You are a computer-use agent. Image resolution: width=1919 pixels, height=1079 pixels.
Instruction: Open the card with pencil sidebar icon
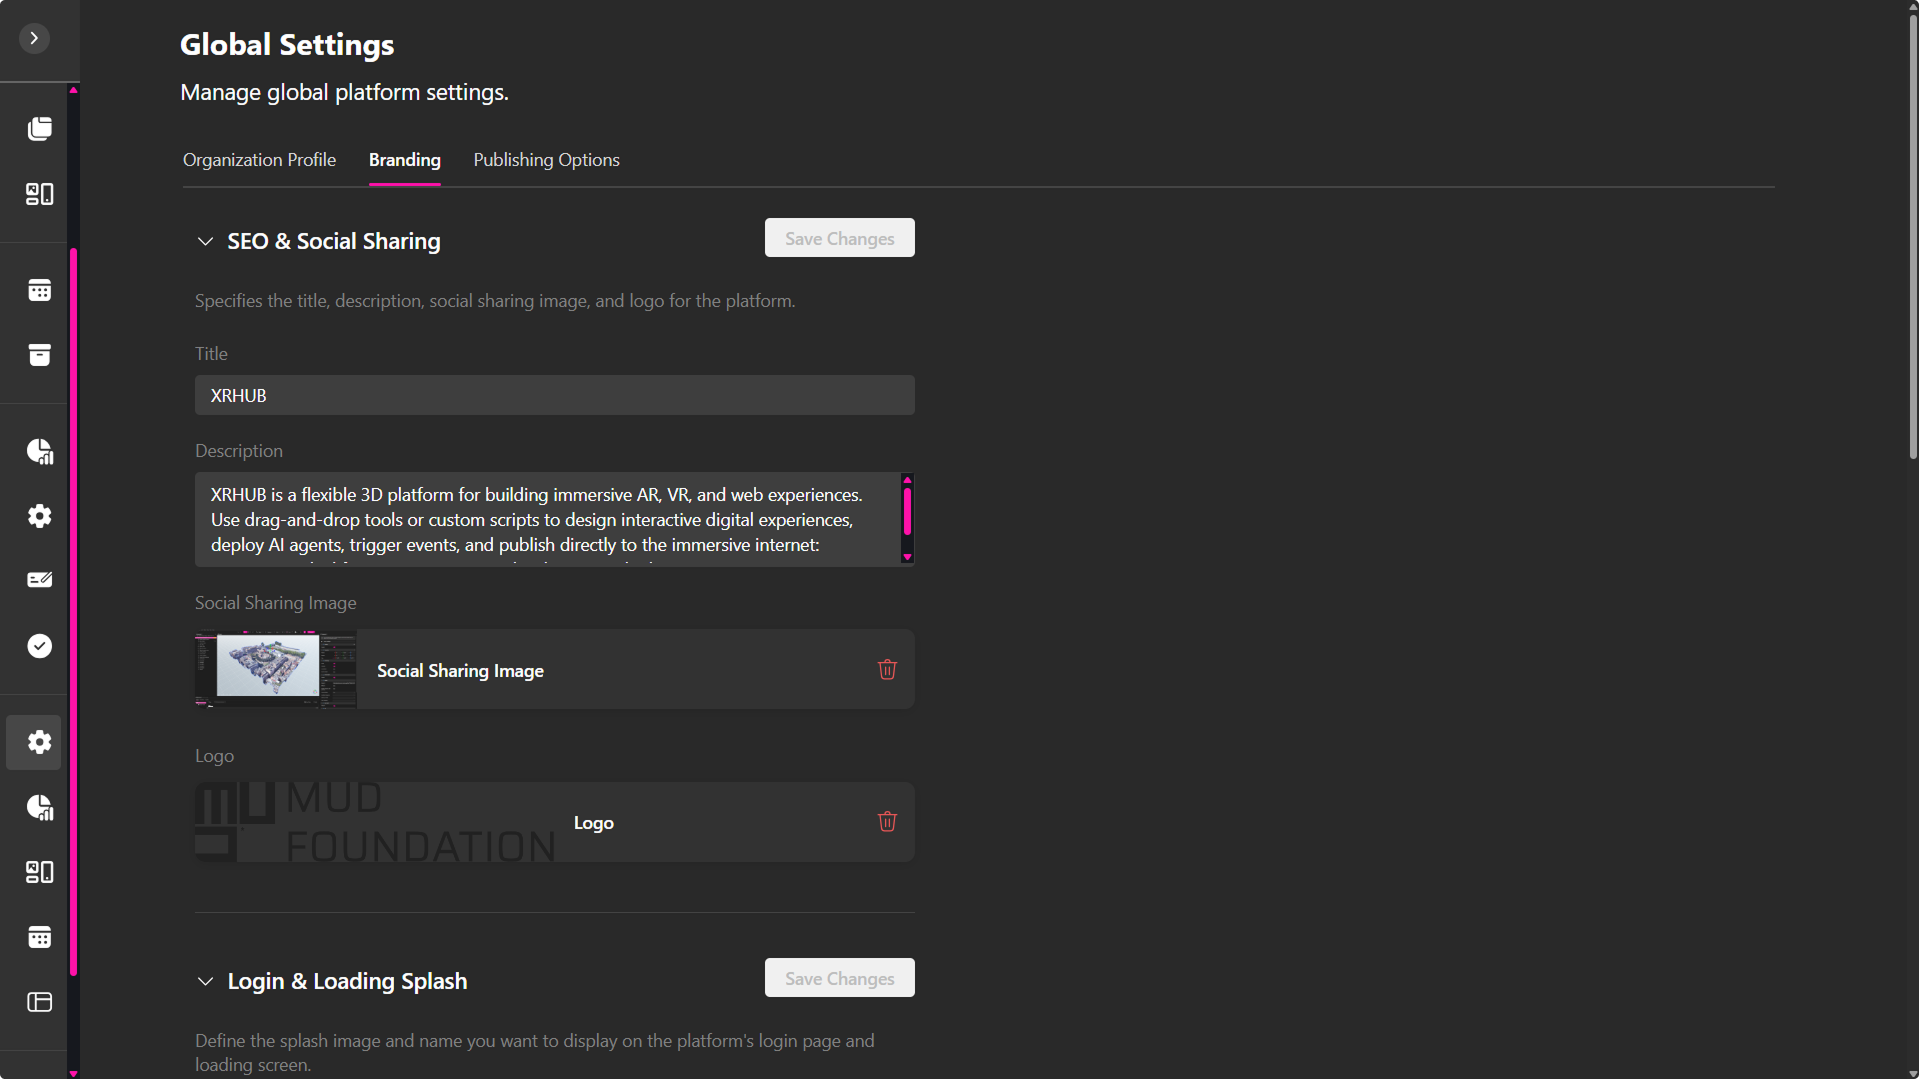(39, 580)
